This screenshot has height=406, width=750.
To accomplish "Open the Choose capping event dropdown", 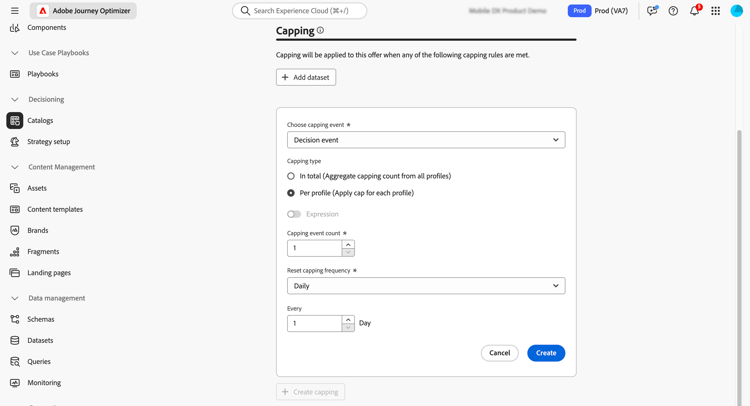I will [425, 140].
